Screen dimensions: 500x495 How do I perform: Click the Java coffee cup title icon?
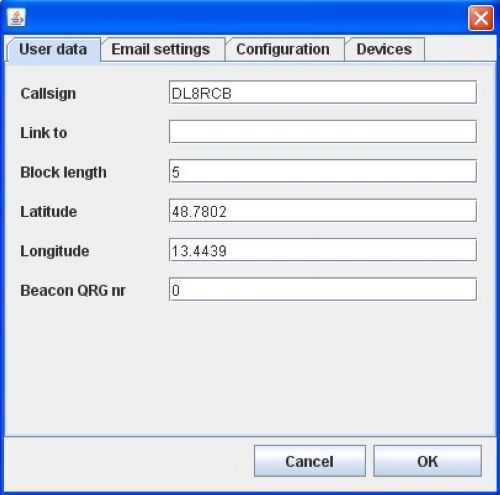(x=16, y=18)
